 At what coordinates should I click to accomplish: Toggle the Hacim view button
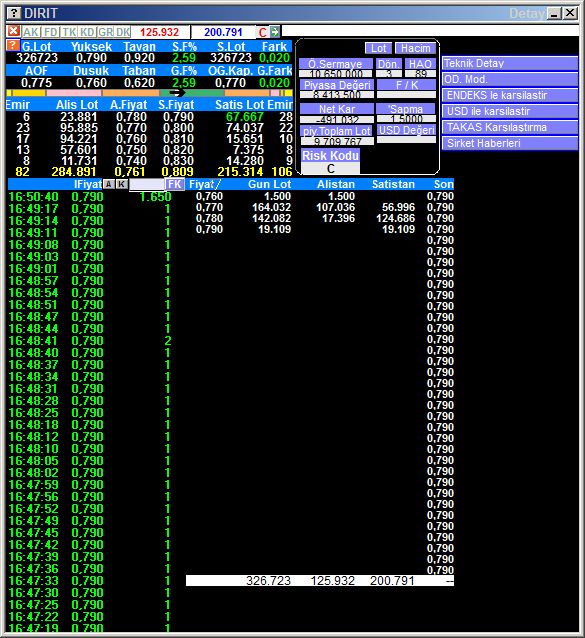coord(415,48)
